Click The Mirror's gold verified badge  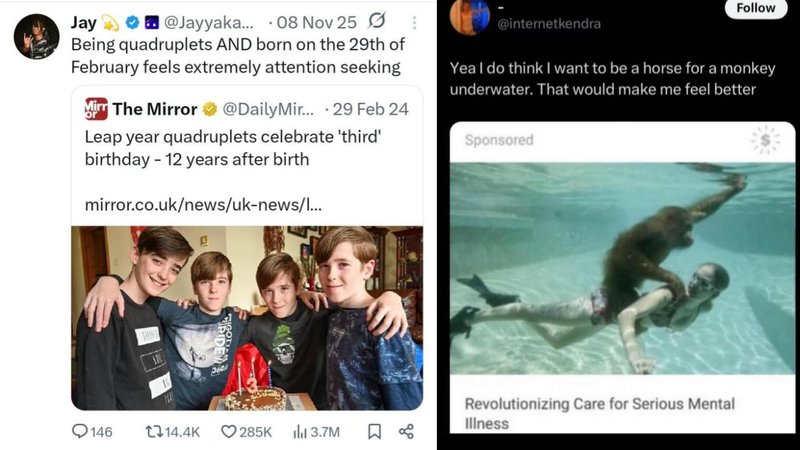[211, 108]
